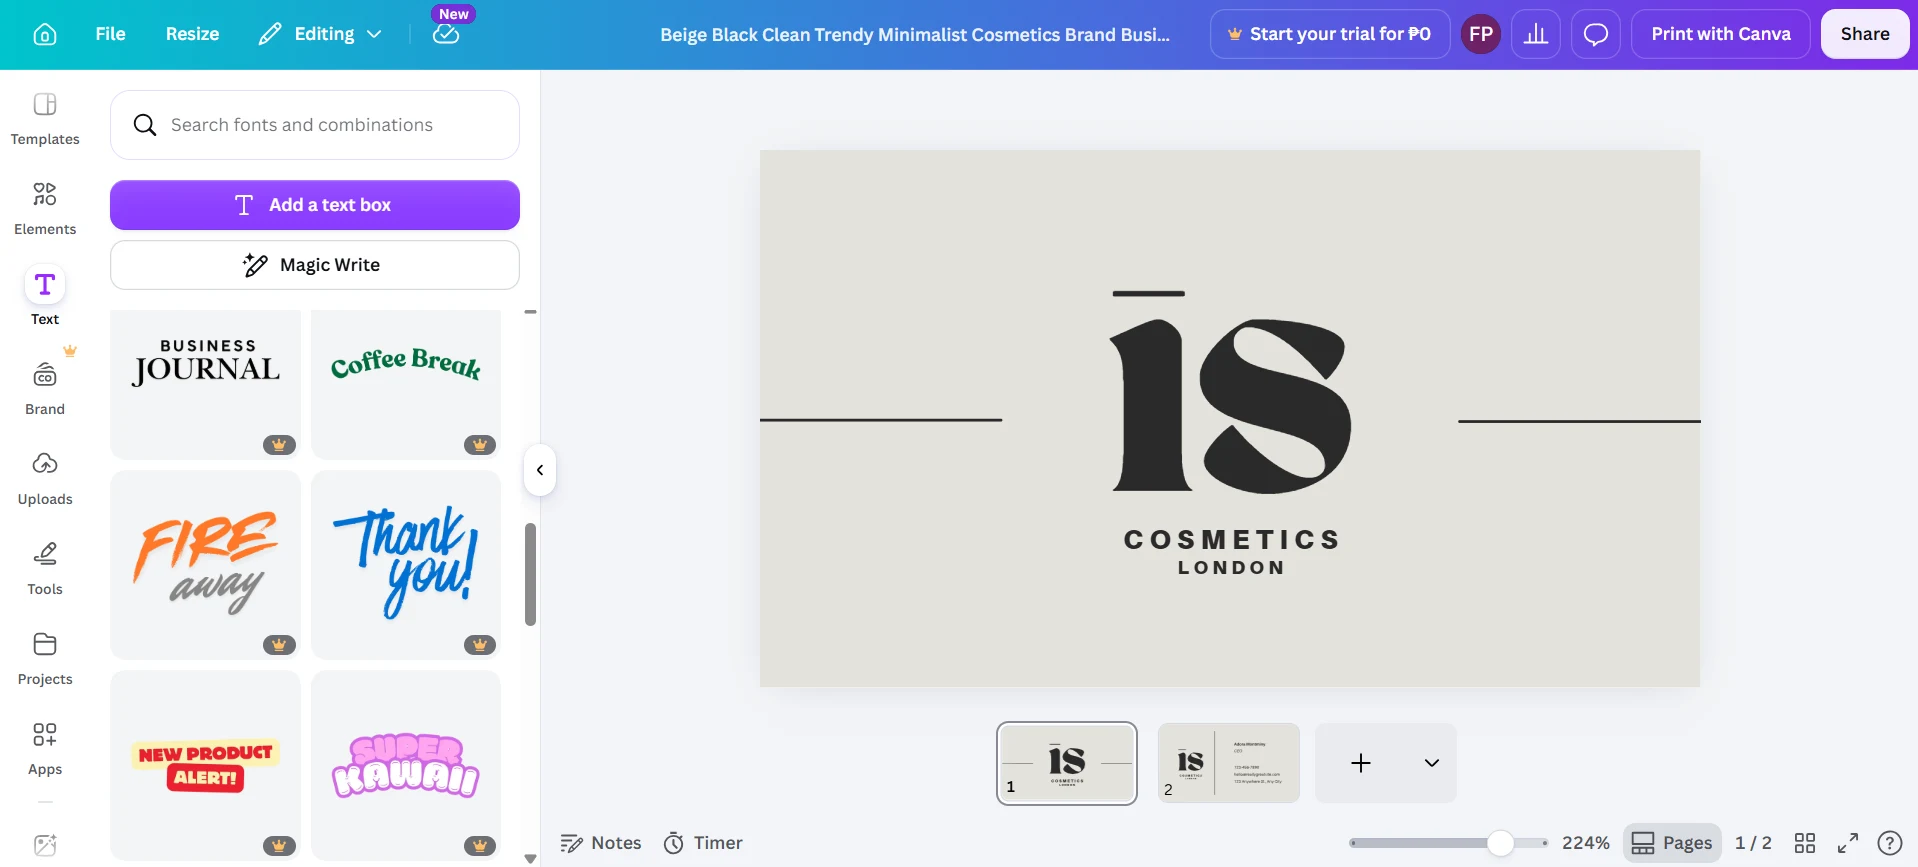Select page 1 thumbnail
Viewport: 1918px width, 867px height.
[1067, 763]
